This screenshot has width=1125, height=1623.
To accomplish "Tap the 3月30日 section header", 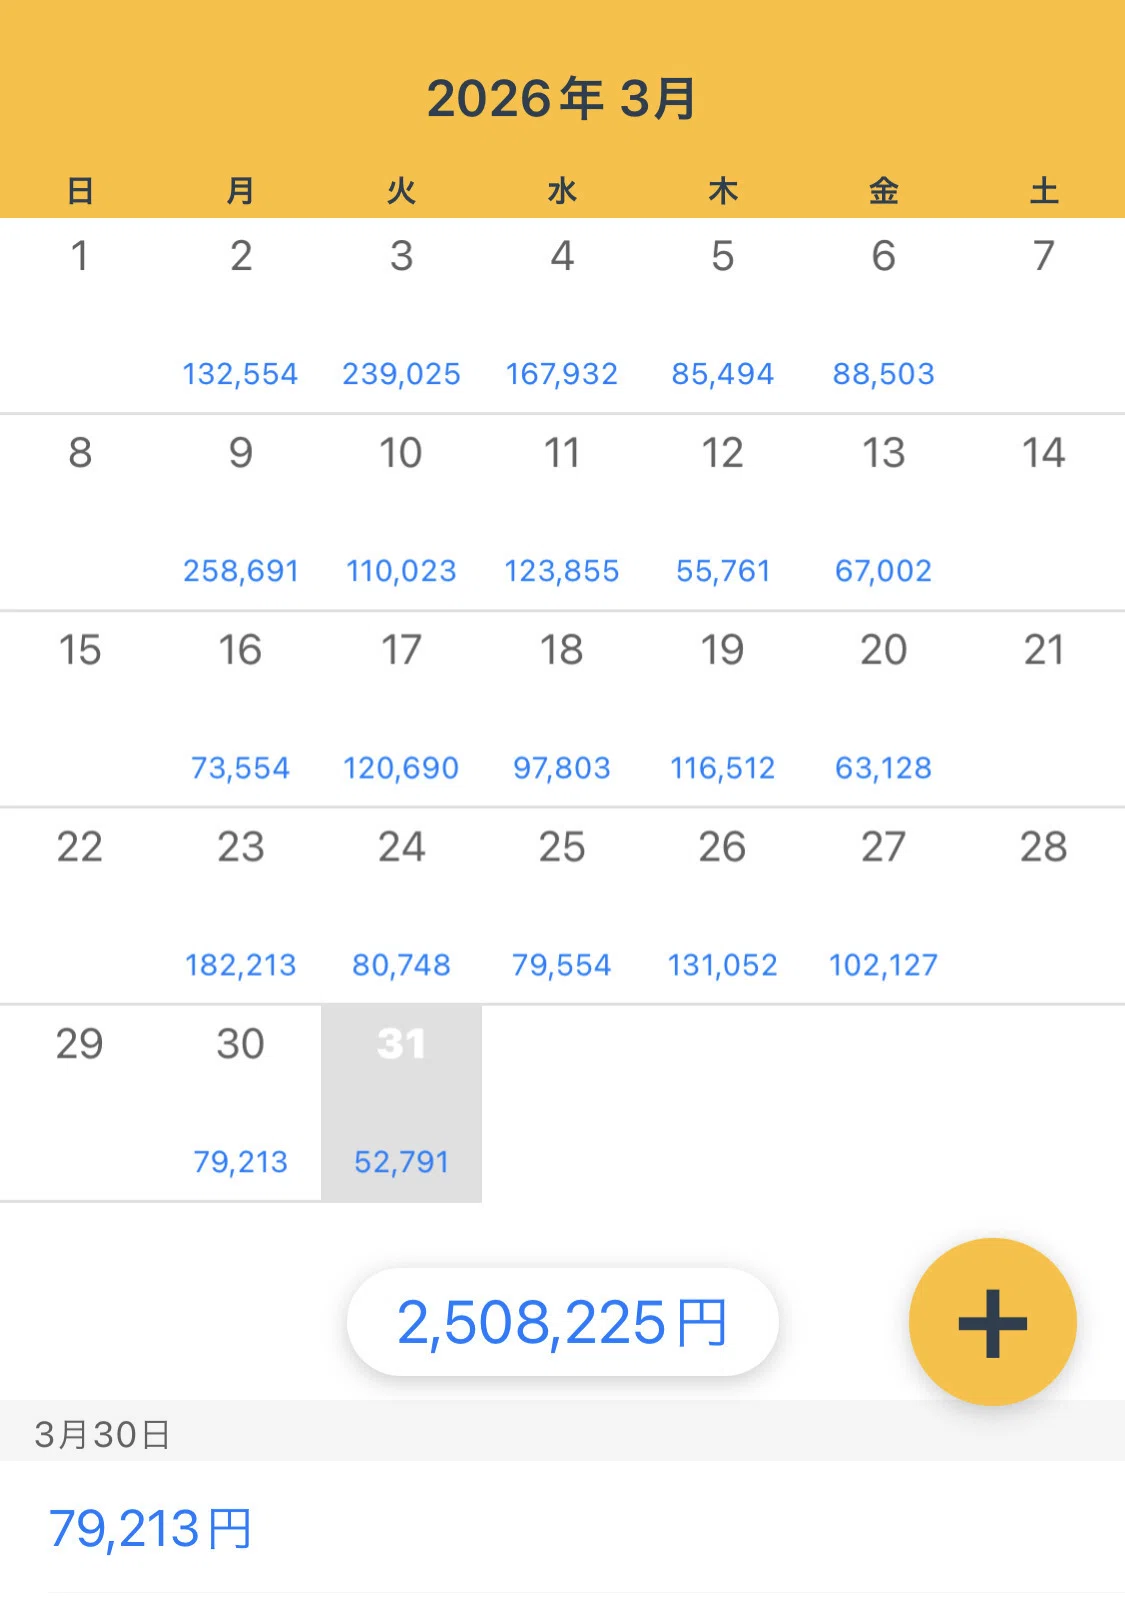I will (x=562, y=1434).
